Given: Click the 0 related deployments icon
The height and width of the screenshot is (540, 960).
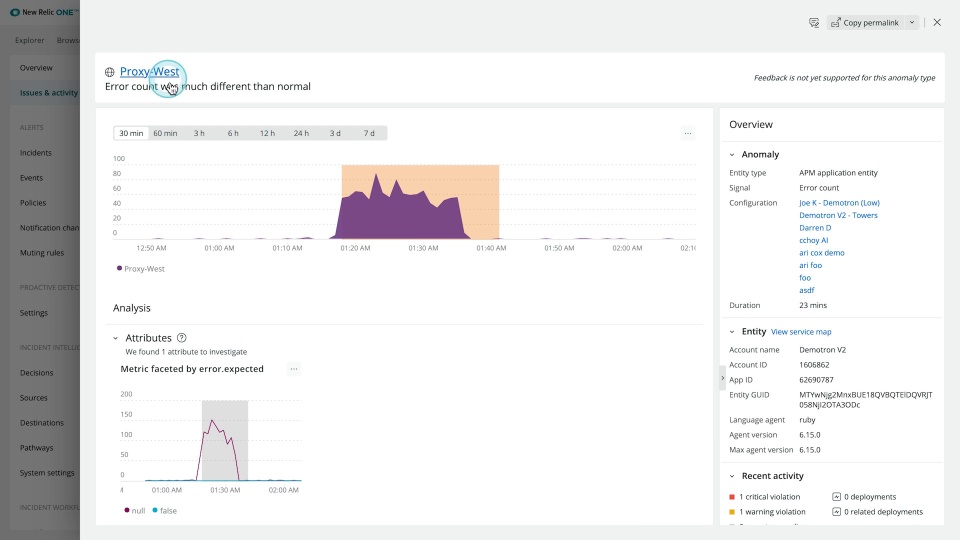Looking at the screenshot, I should pyautogui.click(x=836, y=512).
